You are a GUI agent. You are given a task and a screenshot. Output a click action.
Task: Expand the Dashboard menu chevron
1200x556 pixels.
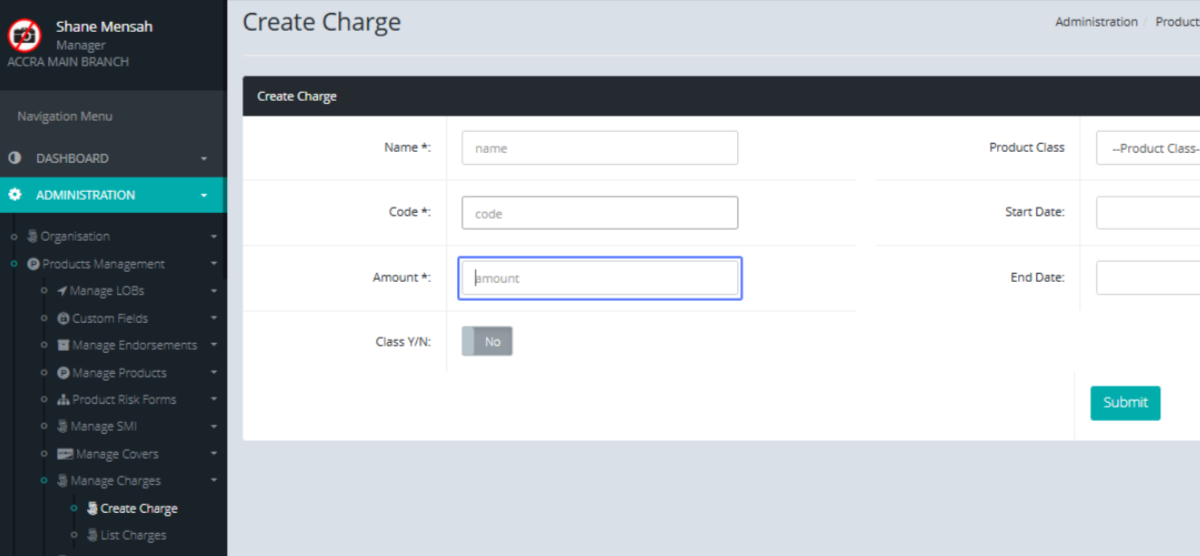point(204,159)
